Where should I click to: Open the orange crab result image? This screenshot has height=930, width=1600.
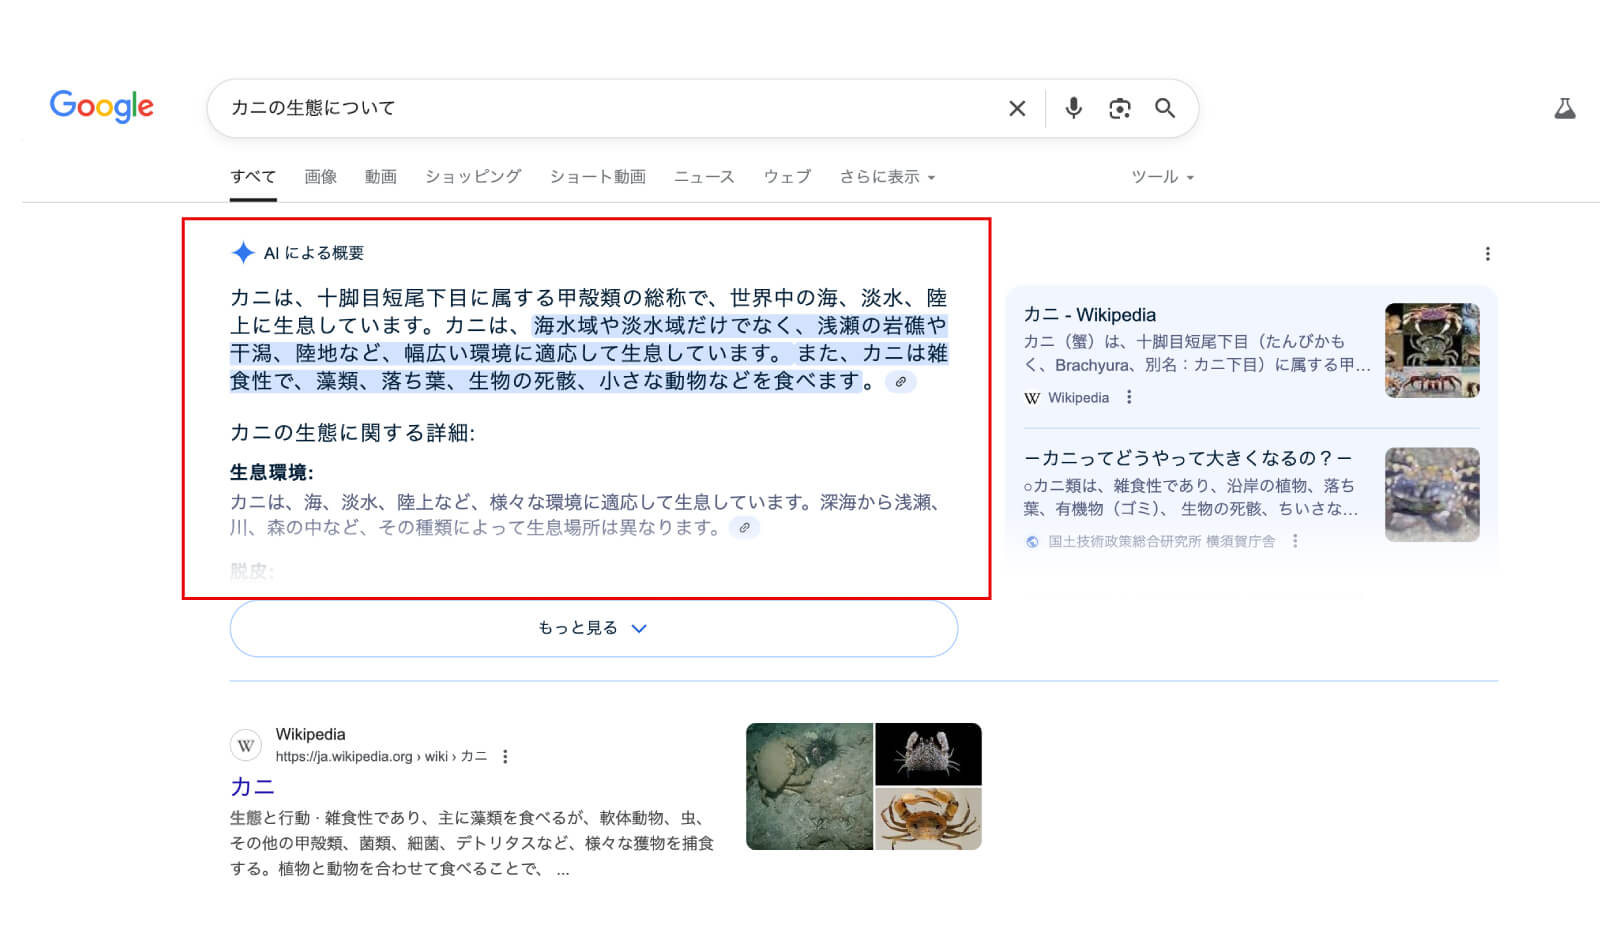coord(928,819)
